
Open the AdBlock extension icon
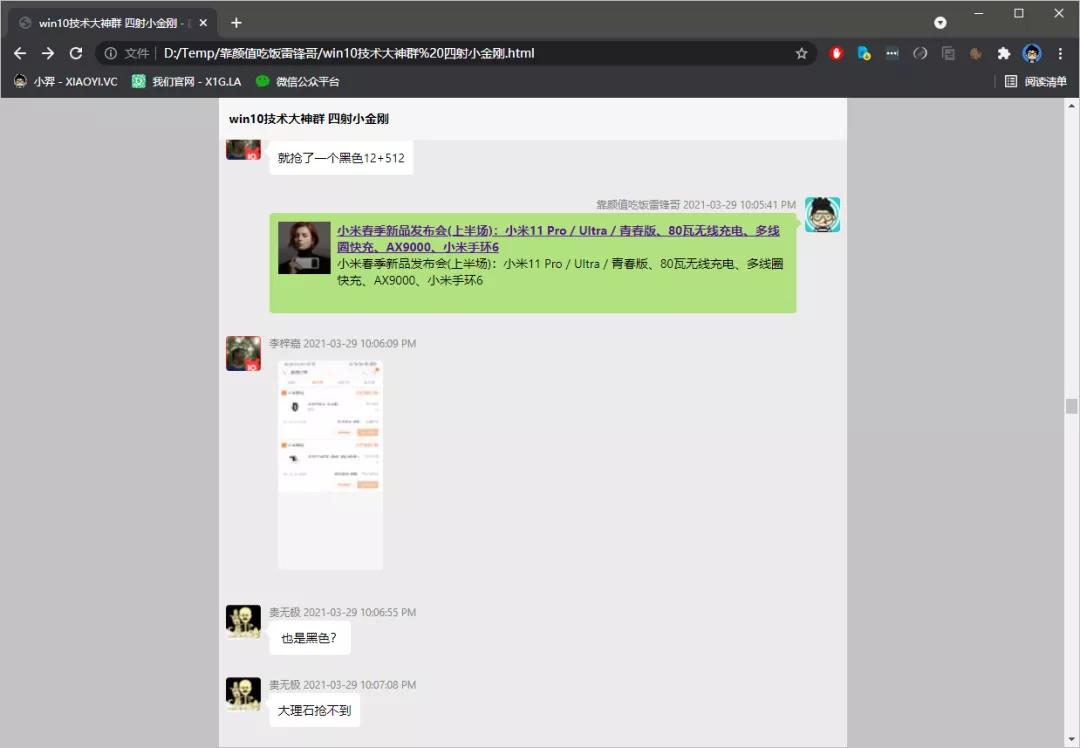pyautogui.click(x=837, y=54)
